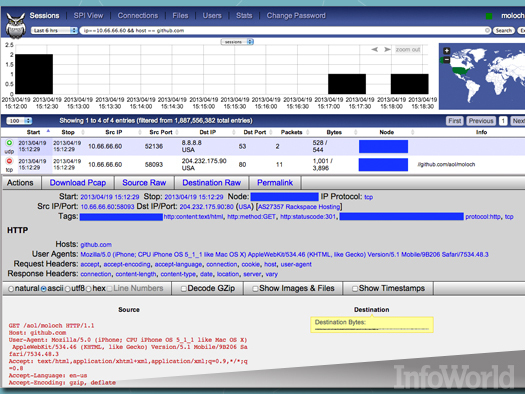Screen dimensions: 525x394
Task: Click the http:statuscode:301 tag
Action: click(x=308, y=217)
